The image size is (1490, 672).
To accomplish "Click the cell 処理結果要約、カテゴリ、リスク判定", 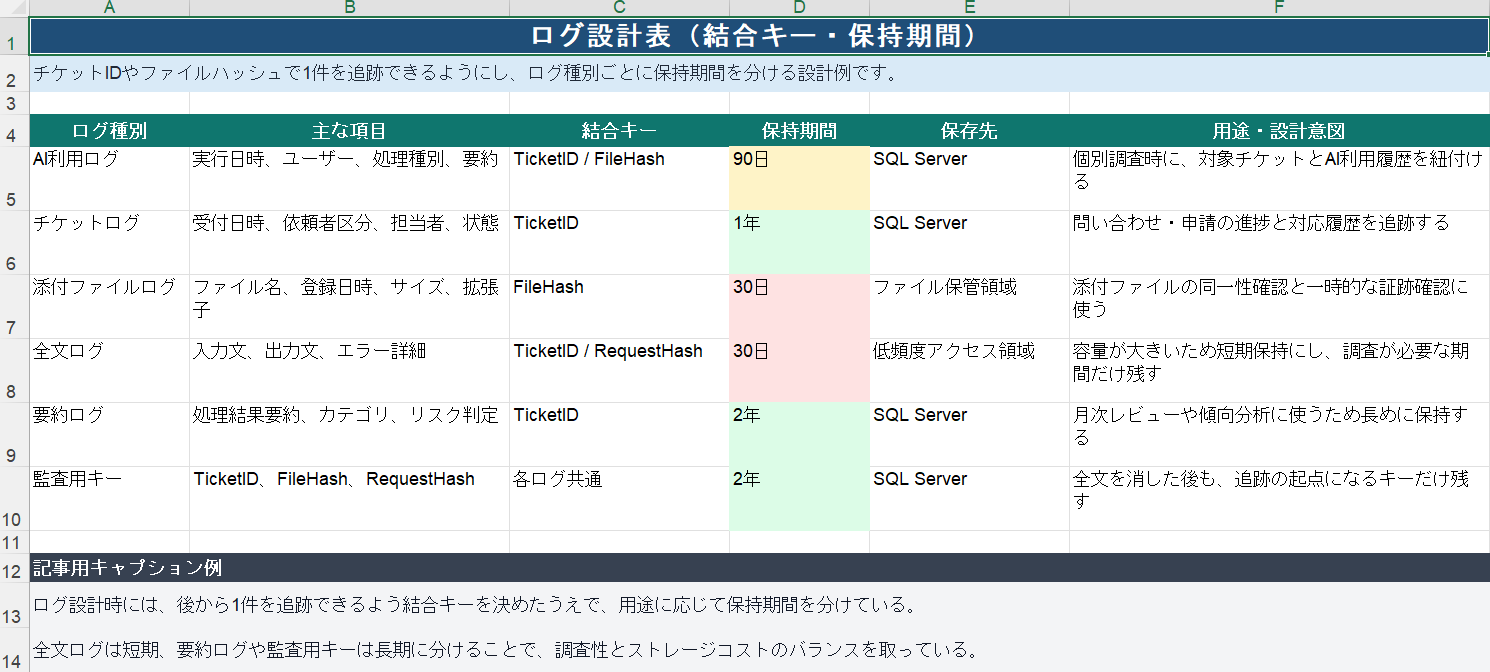I will coord(349,435).
